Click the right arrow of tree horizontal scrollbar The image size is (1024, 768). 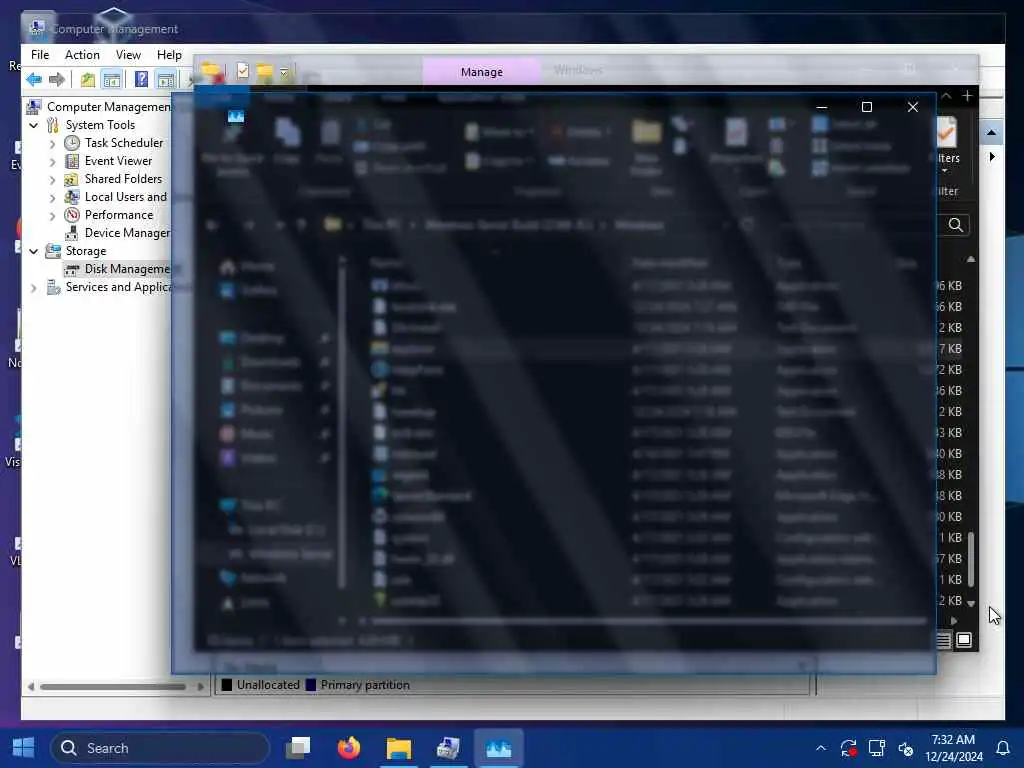[x=200, y=686]
